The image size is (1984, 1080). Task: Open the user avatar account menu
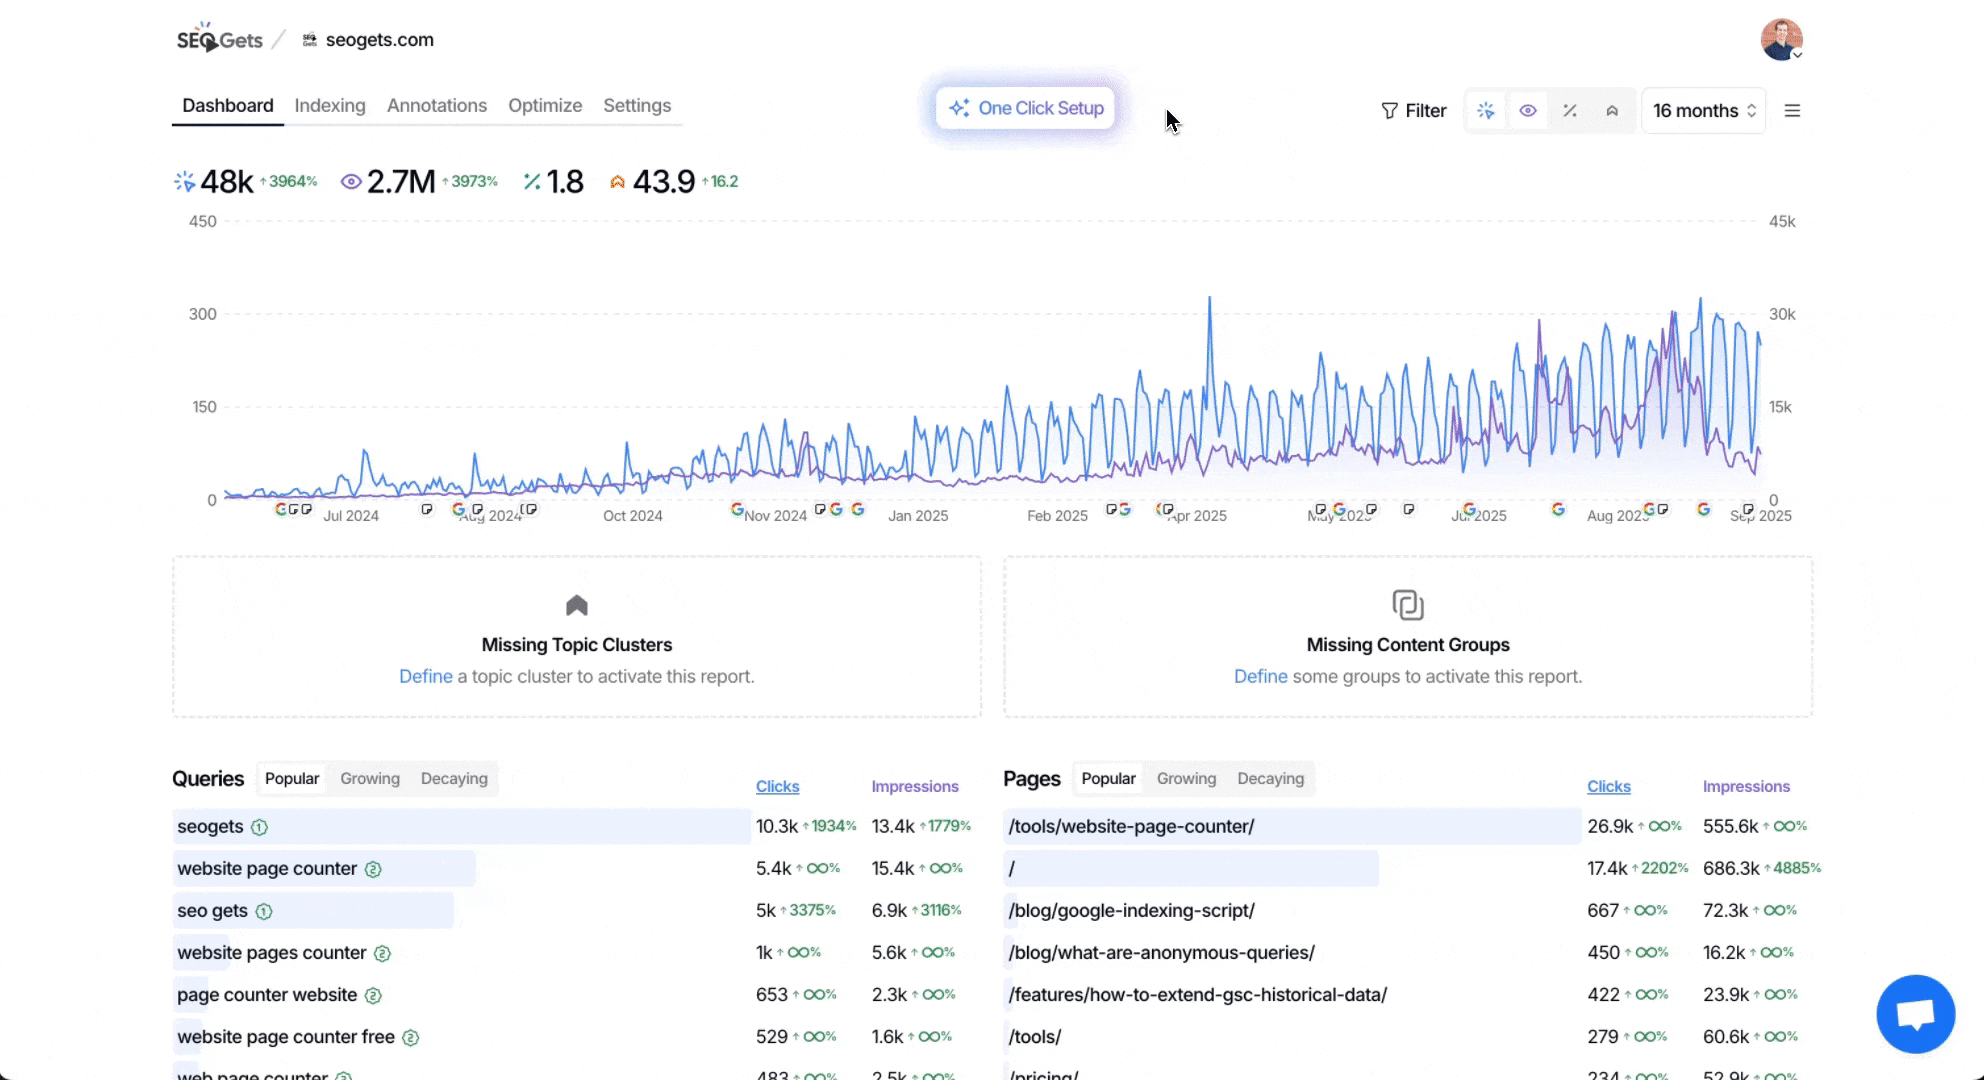(x=1781, y=40)
